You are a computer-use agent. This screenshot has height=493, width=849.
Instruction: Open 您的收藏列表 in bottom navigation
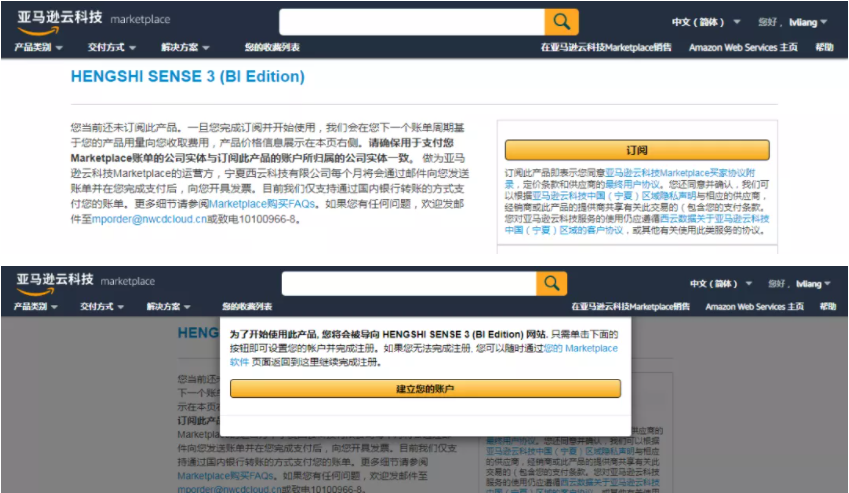247,307
